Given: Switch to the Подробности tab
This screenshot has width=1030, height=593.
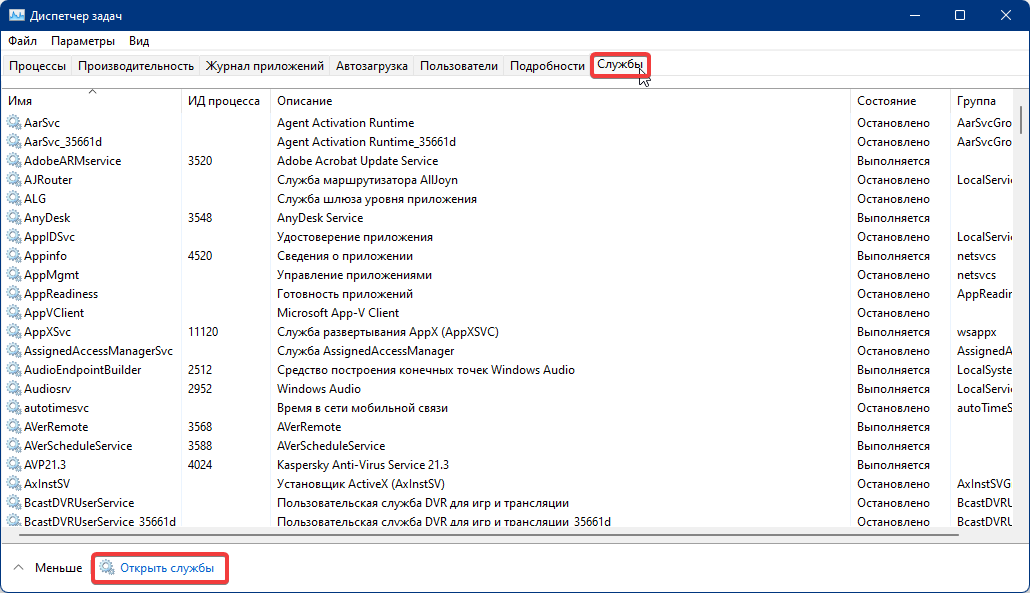Looking at the screenshot, I should click(547, 66).
